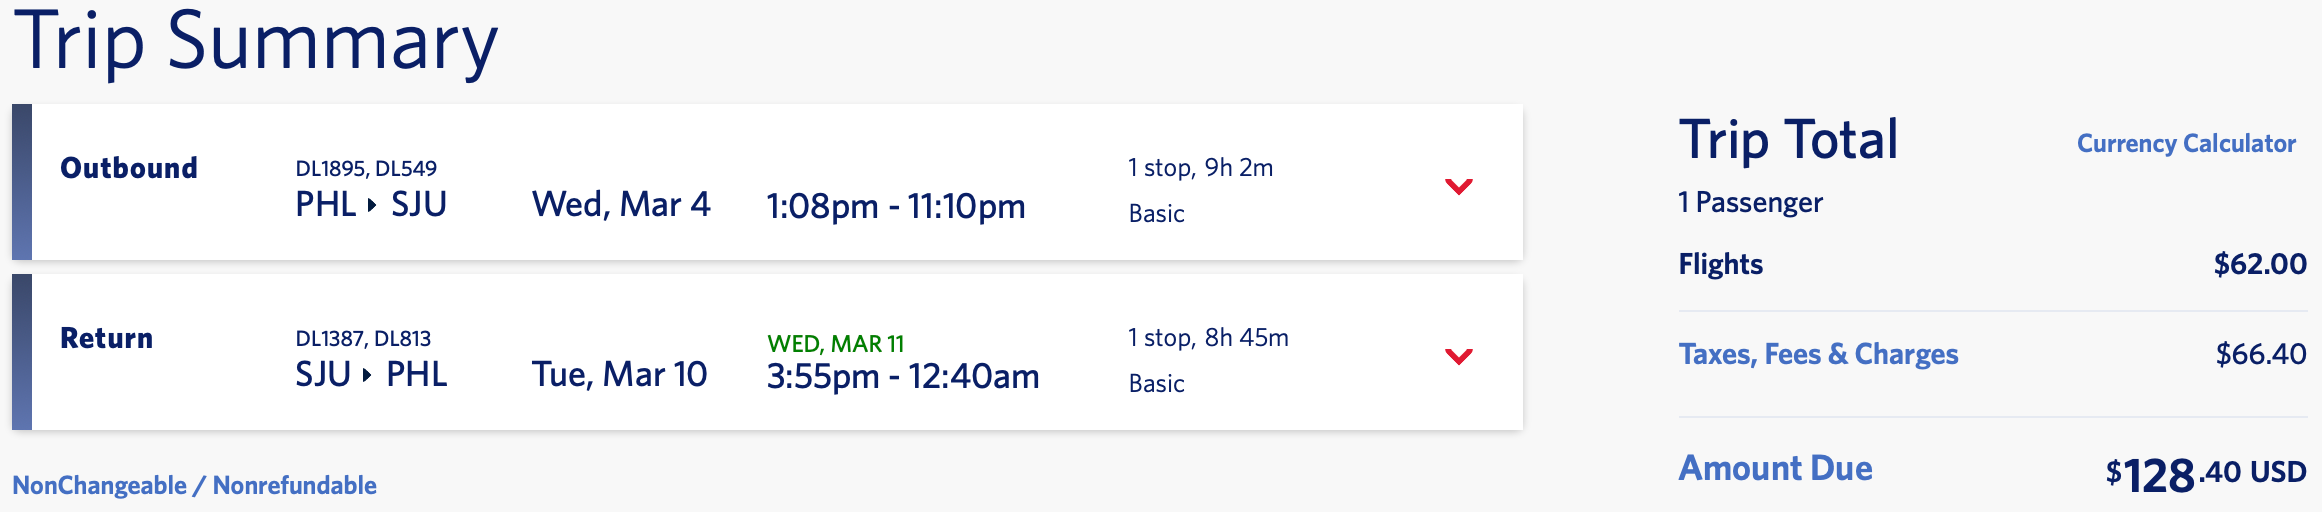Click the Amount Due label
The image size is (2322, 512).
[1775, 468]
